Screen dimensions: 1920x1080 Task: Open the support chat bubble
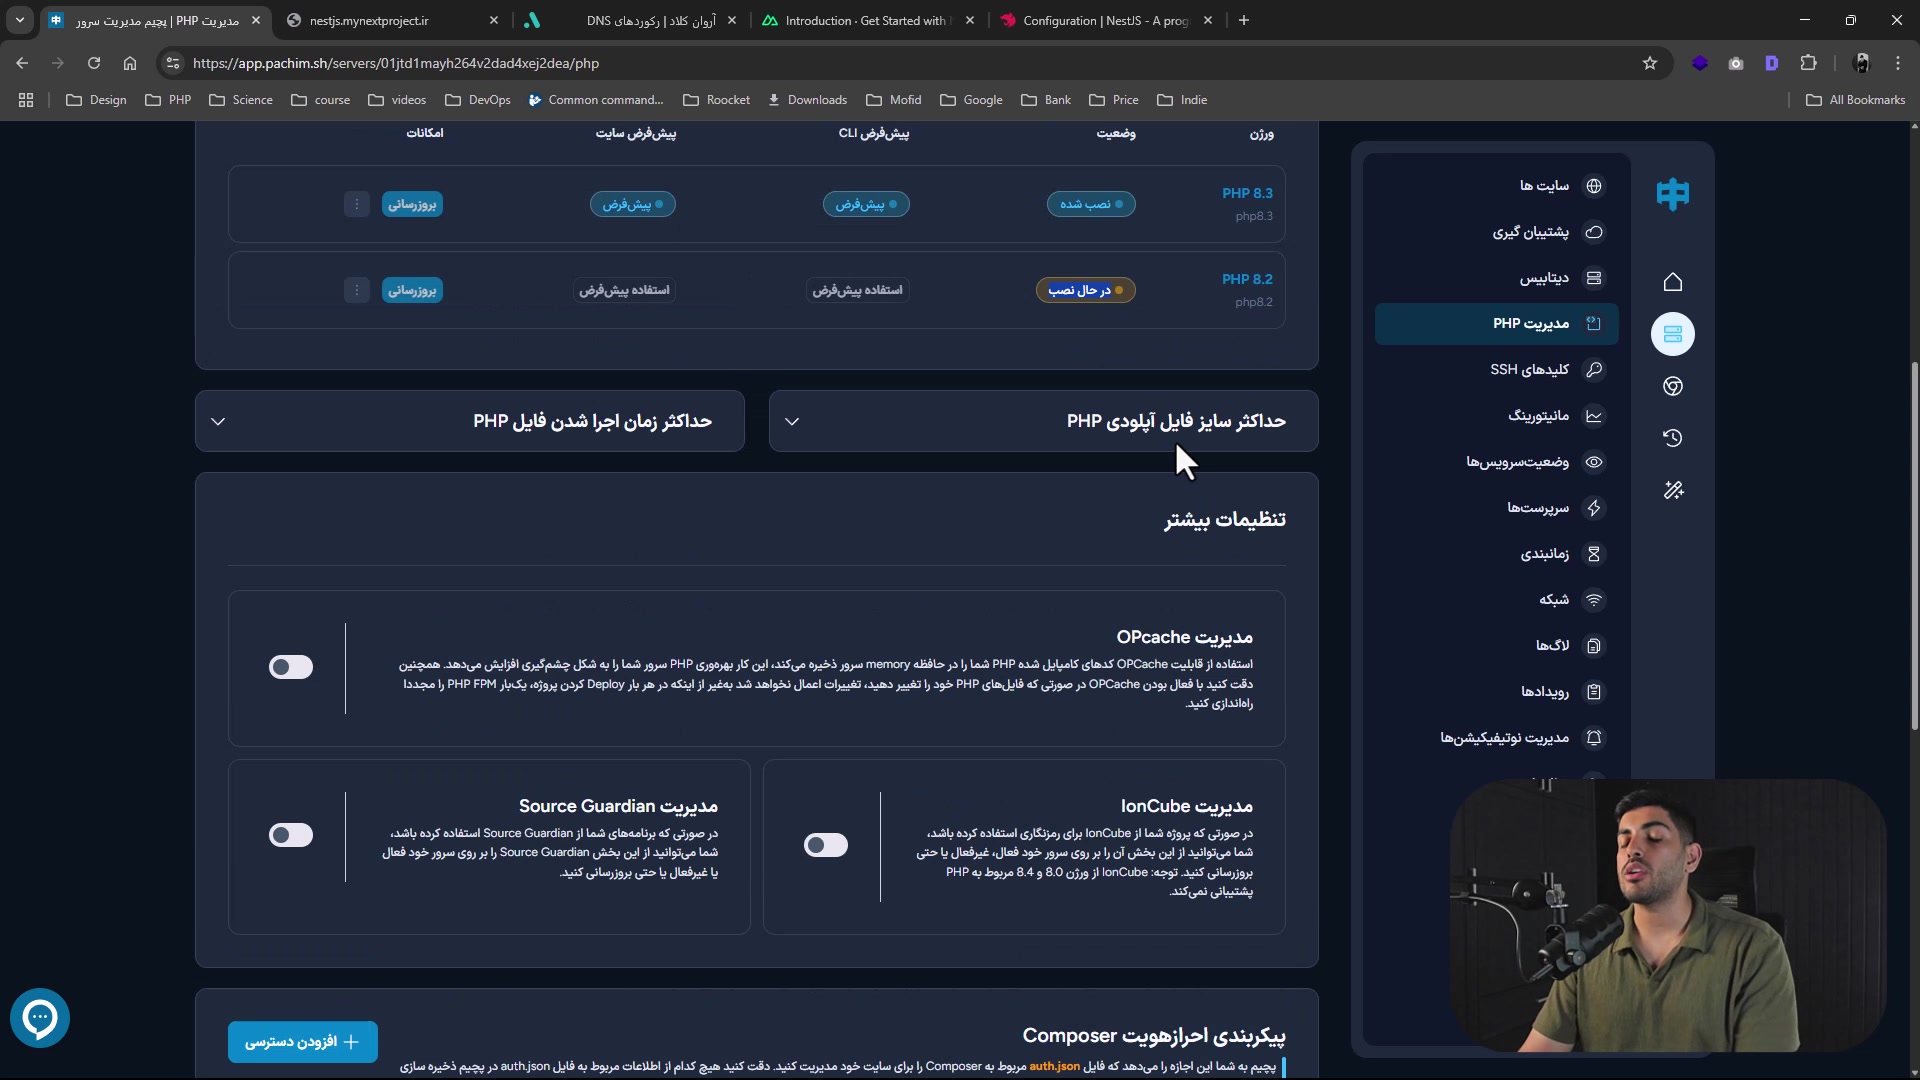[x=40, y=1018]
